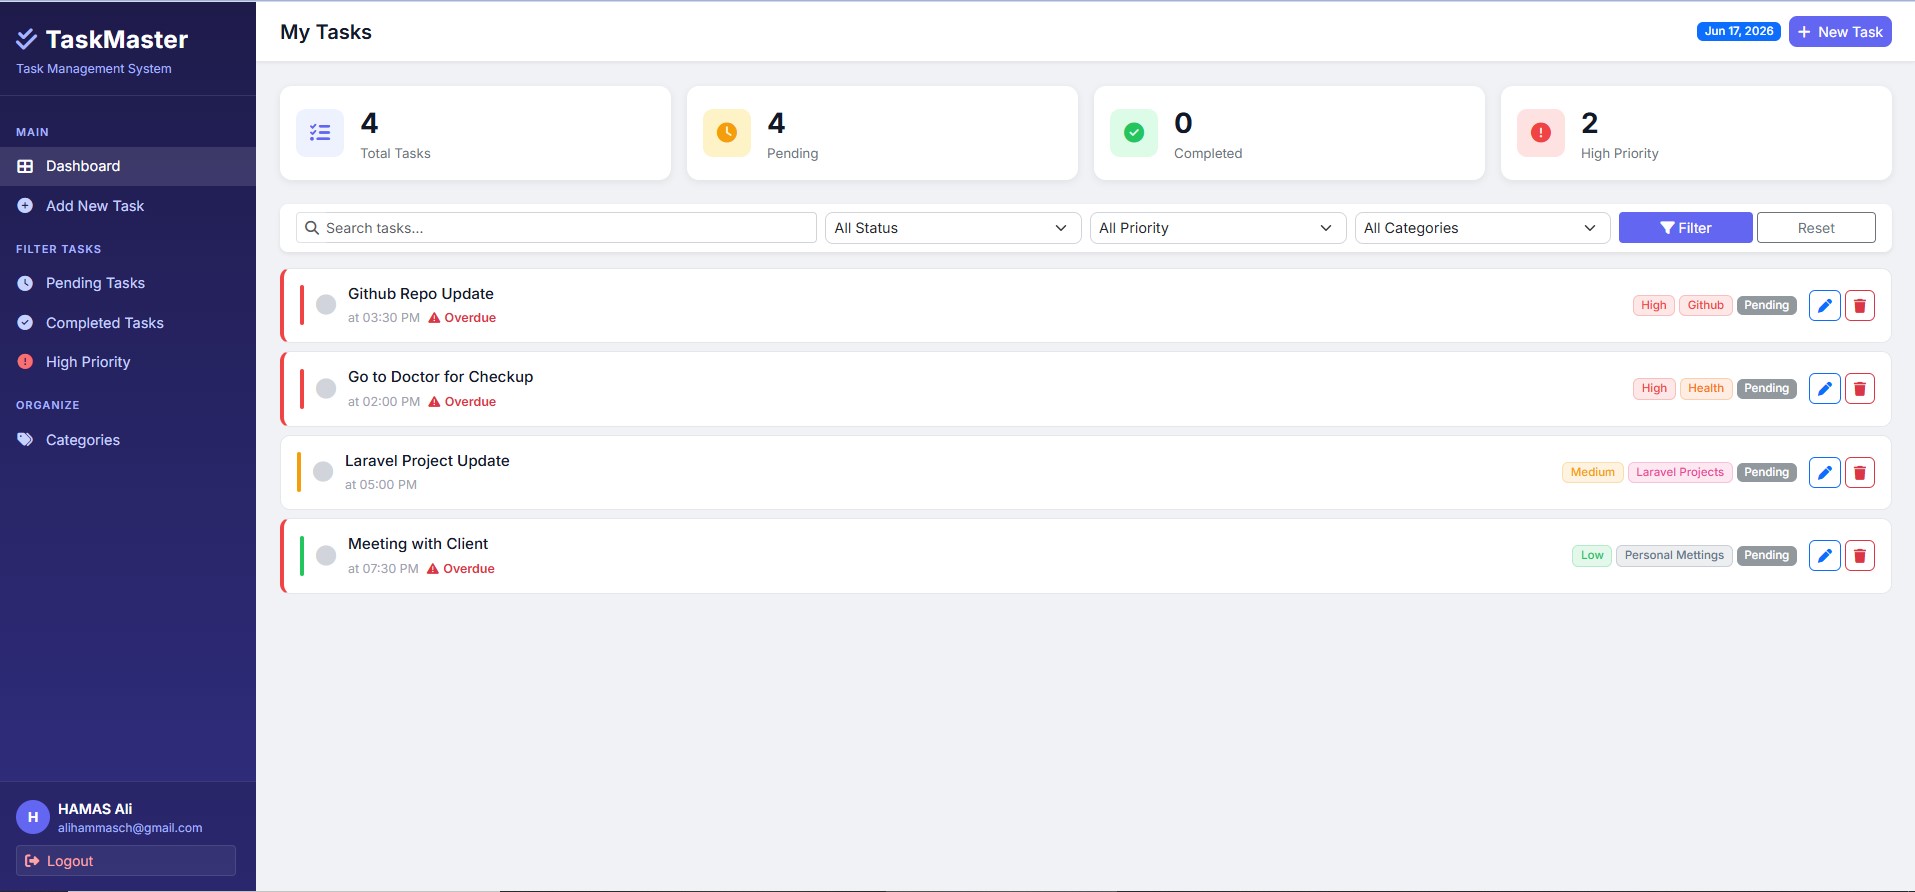Delete the Github Repo Update task
The height and width of the screenshot is (892, 1915).
(1859, 306)
